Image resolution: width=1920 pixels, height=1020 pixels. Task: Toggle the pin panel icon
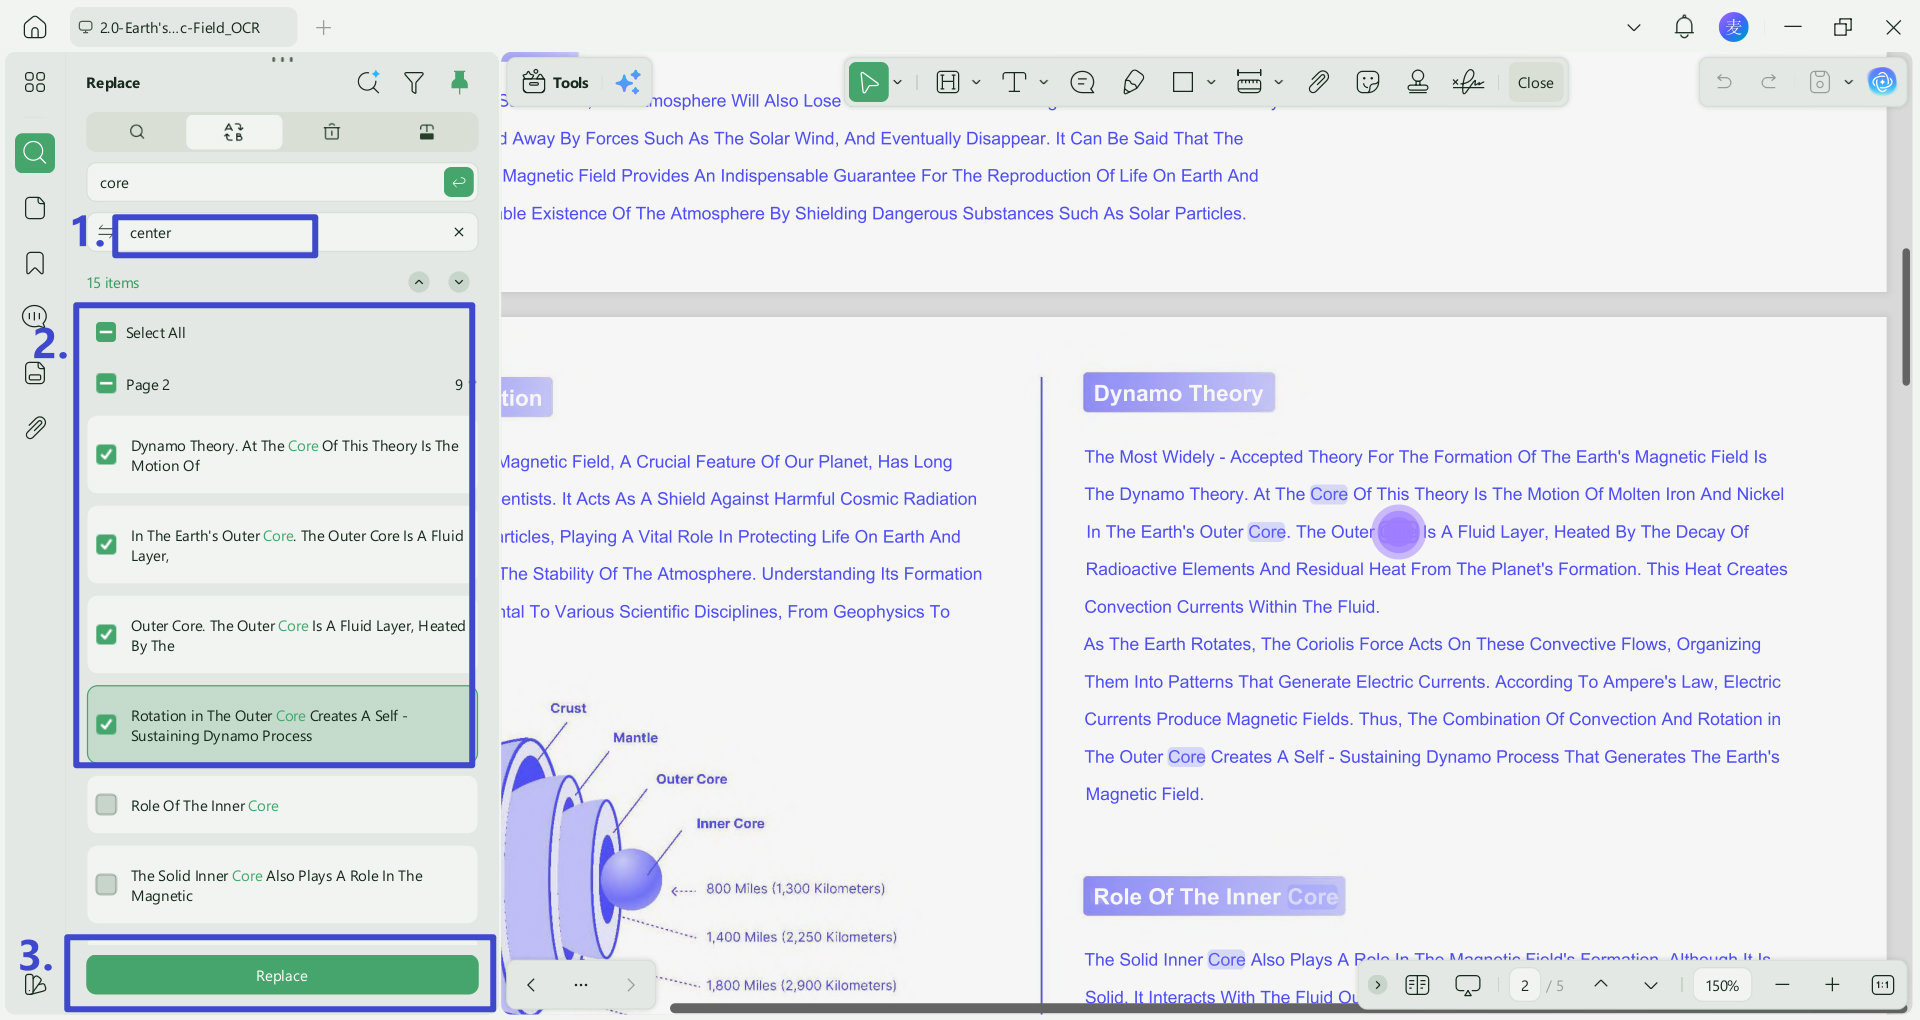[459, 82]
